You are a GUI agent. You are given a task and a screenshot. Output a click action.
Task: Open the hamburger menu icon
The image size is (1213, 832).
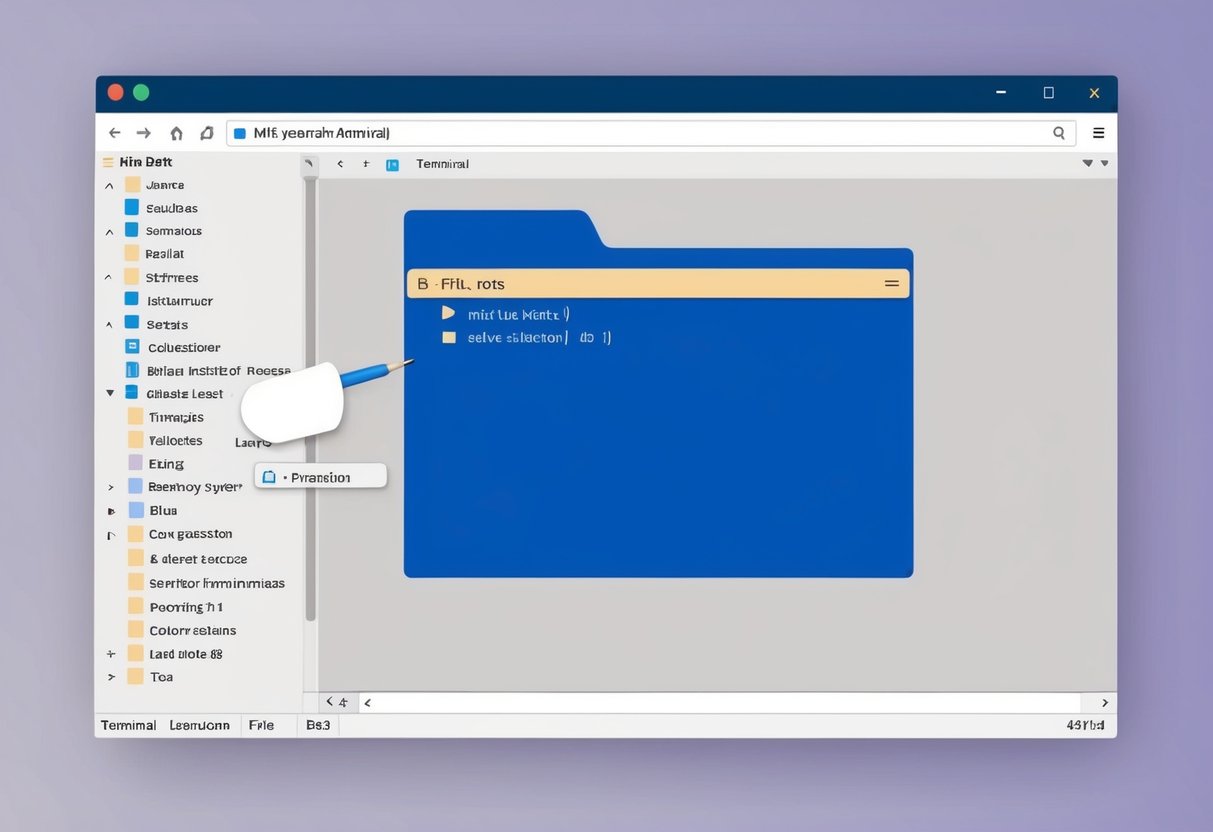pyautogui.click(x=1098, y=133)
